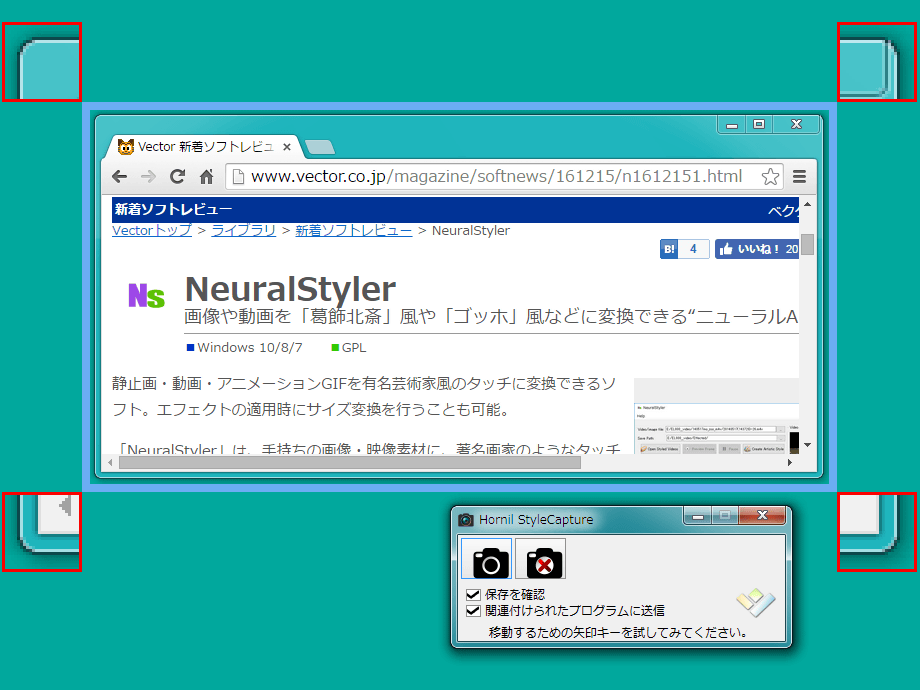Click the cancel capture camera icon
Viewport: 920px width, 690px height.
click(540, 559)
